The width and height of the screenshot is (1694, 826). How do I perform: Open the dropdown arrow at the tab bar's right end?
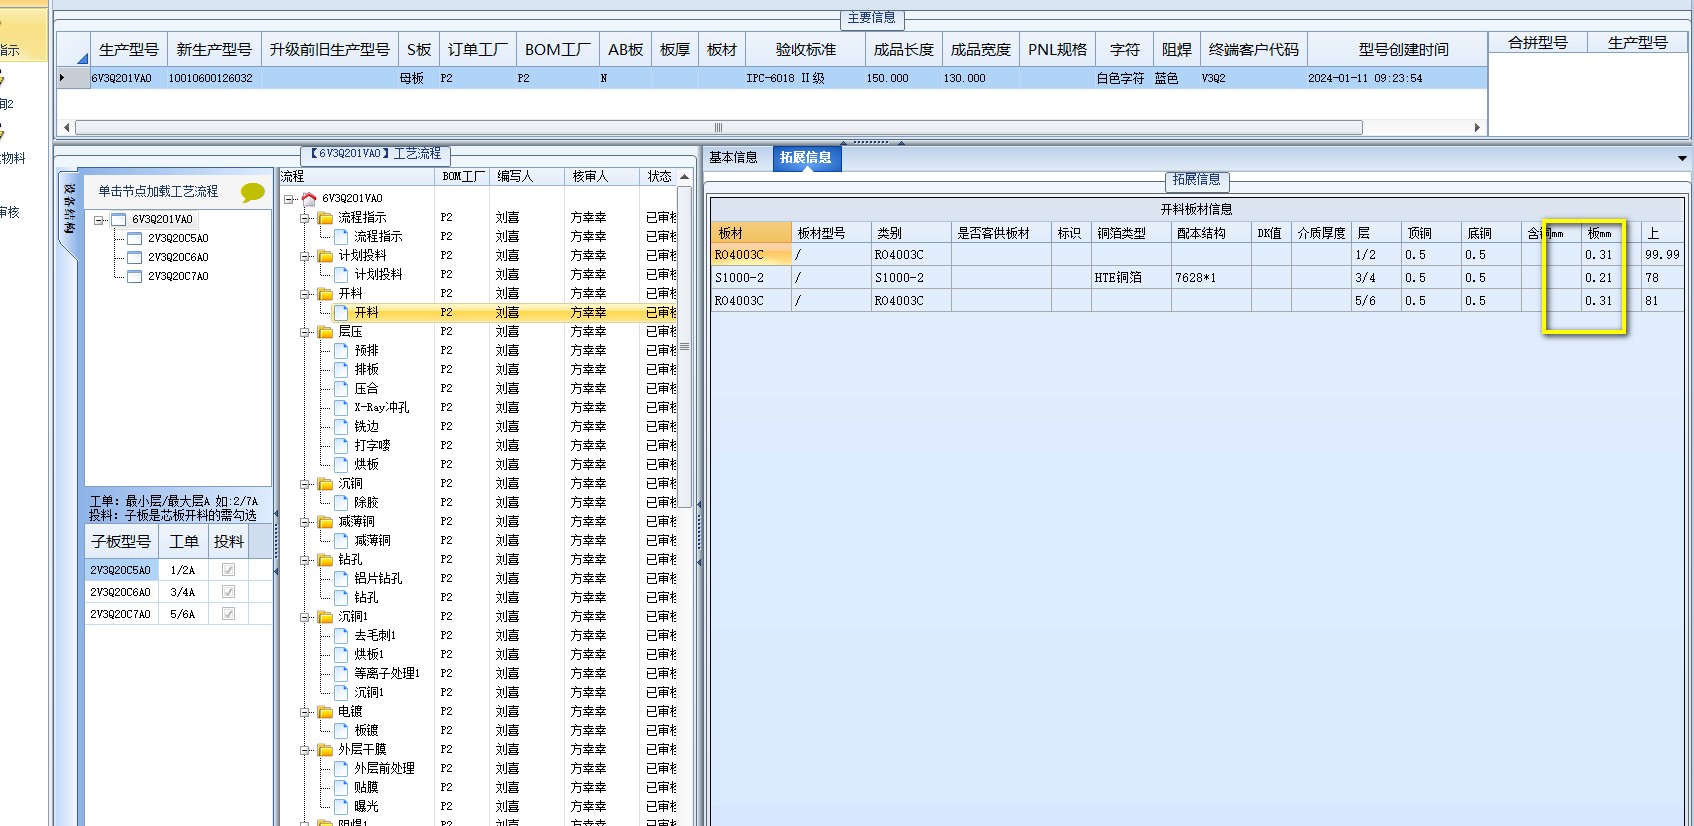click(x=1682, y=158)
